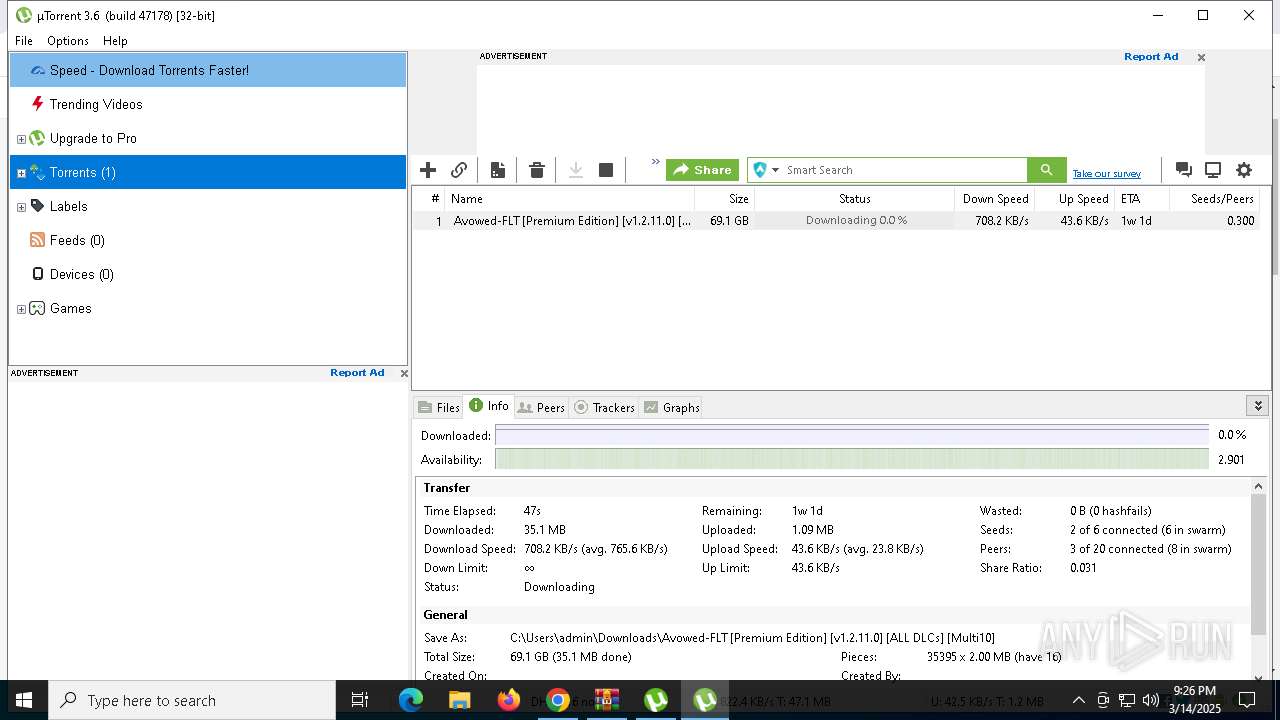This screenshot has width=1280, height=720.
Task: Expand toolbar overflow chevron
Action: pyautogui.click(x=656, y=162)
